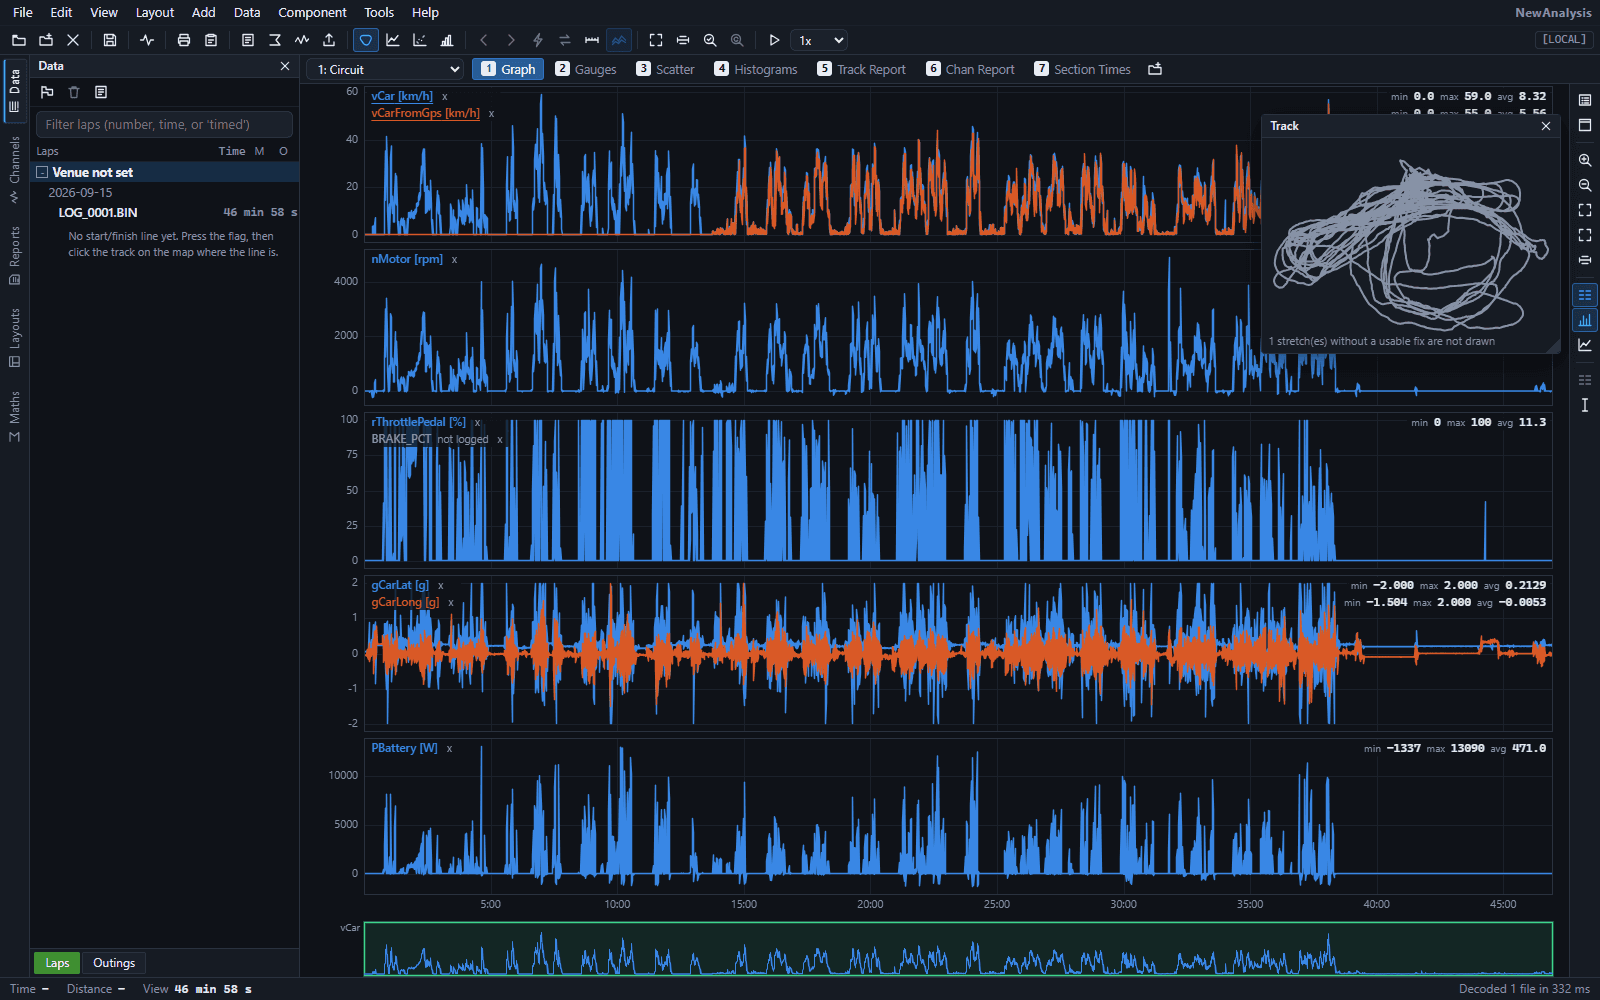Switch to the Histograms tab
Image resolution: width=1600 pixels, height=1000 pixels.
pyautogui.click(x=756, y=69)
